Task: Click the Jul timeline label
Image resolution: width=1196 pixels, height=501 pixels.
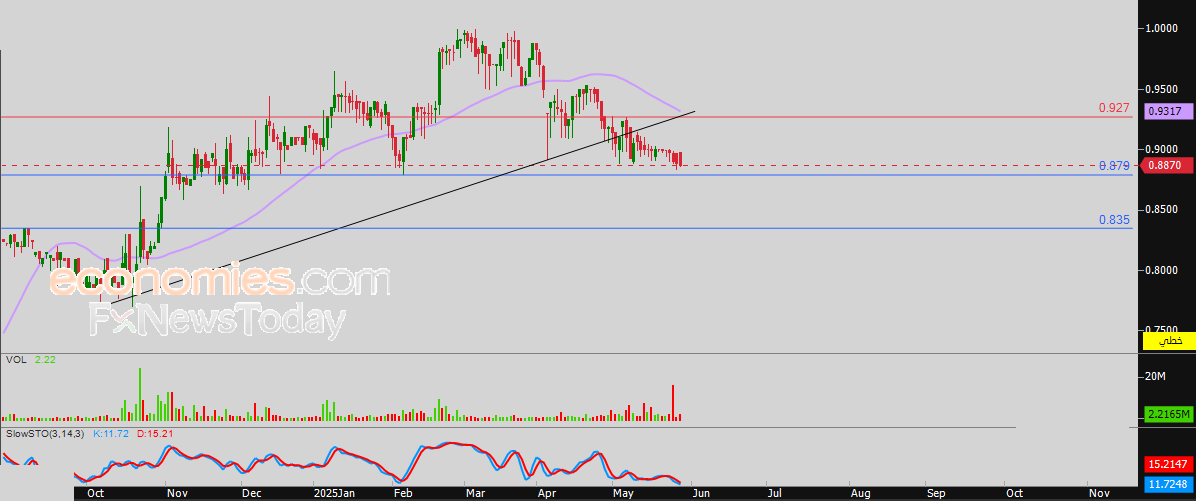Action: pyautogui.click(x=776, y=493)
